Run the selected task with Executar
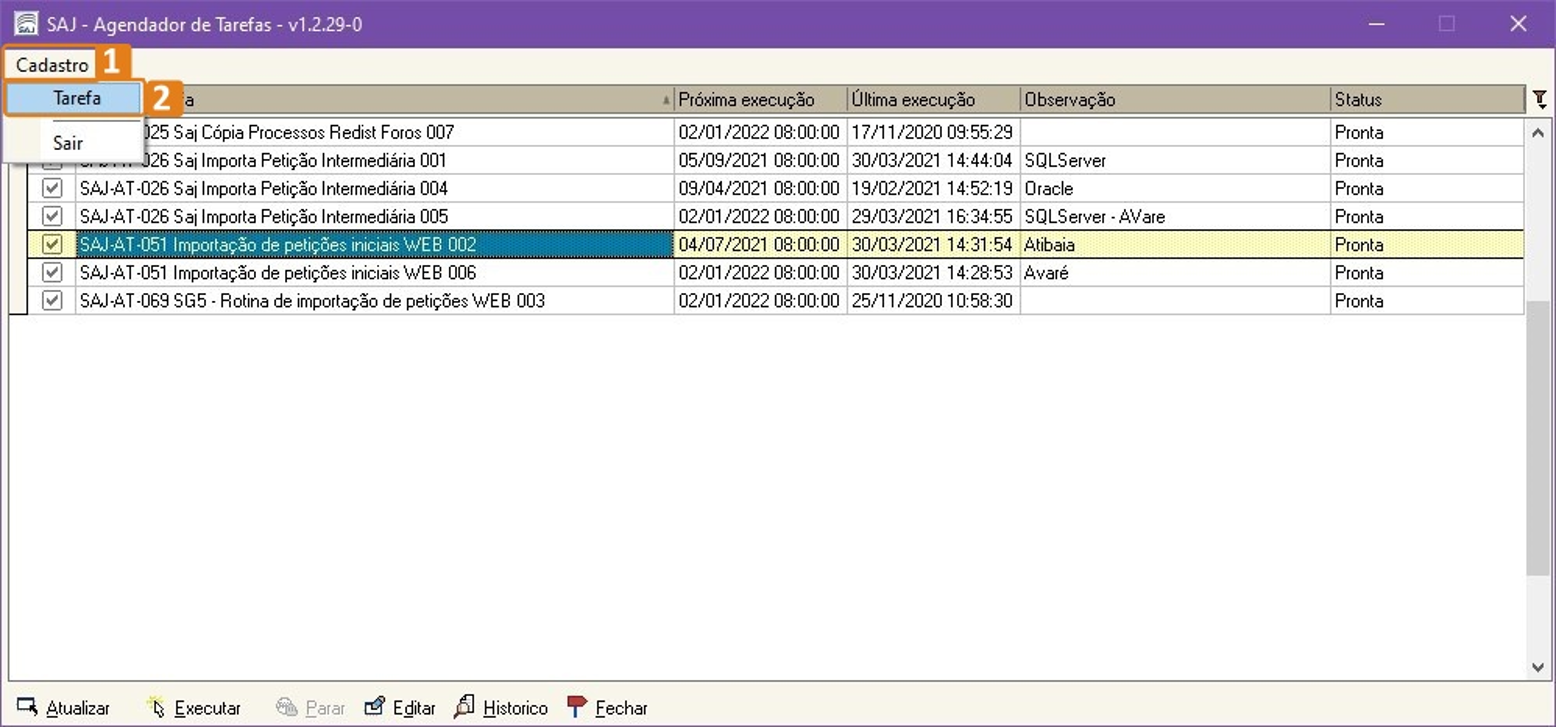 (x=193, y=708)
